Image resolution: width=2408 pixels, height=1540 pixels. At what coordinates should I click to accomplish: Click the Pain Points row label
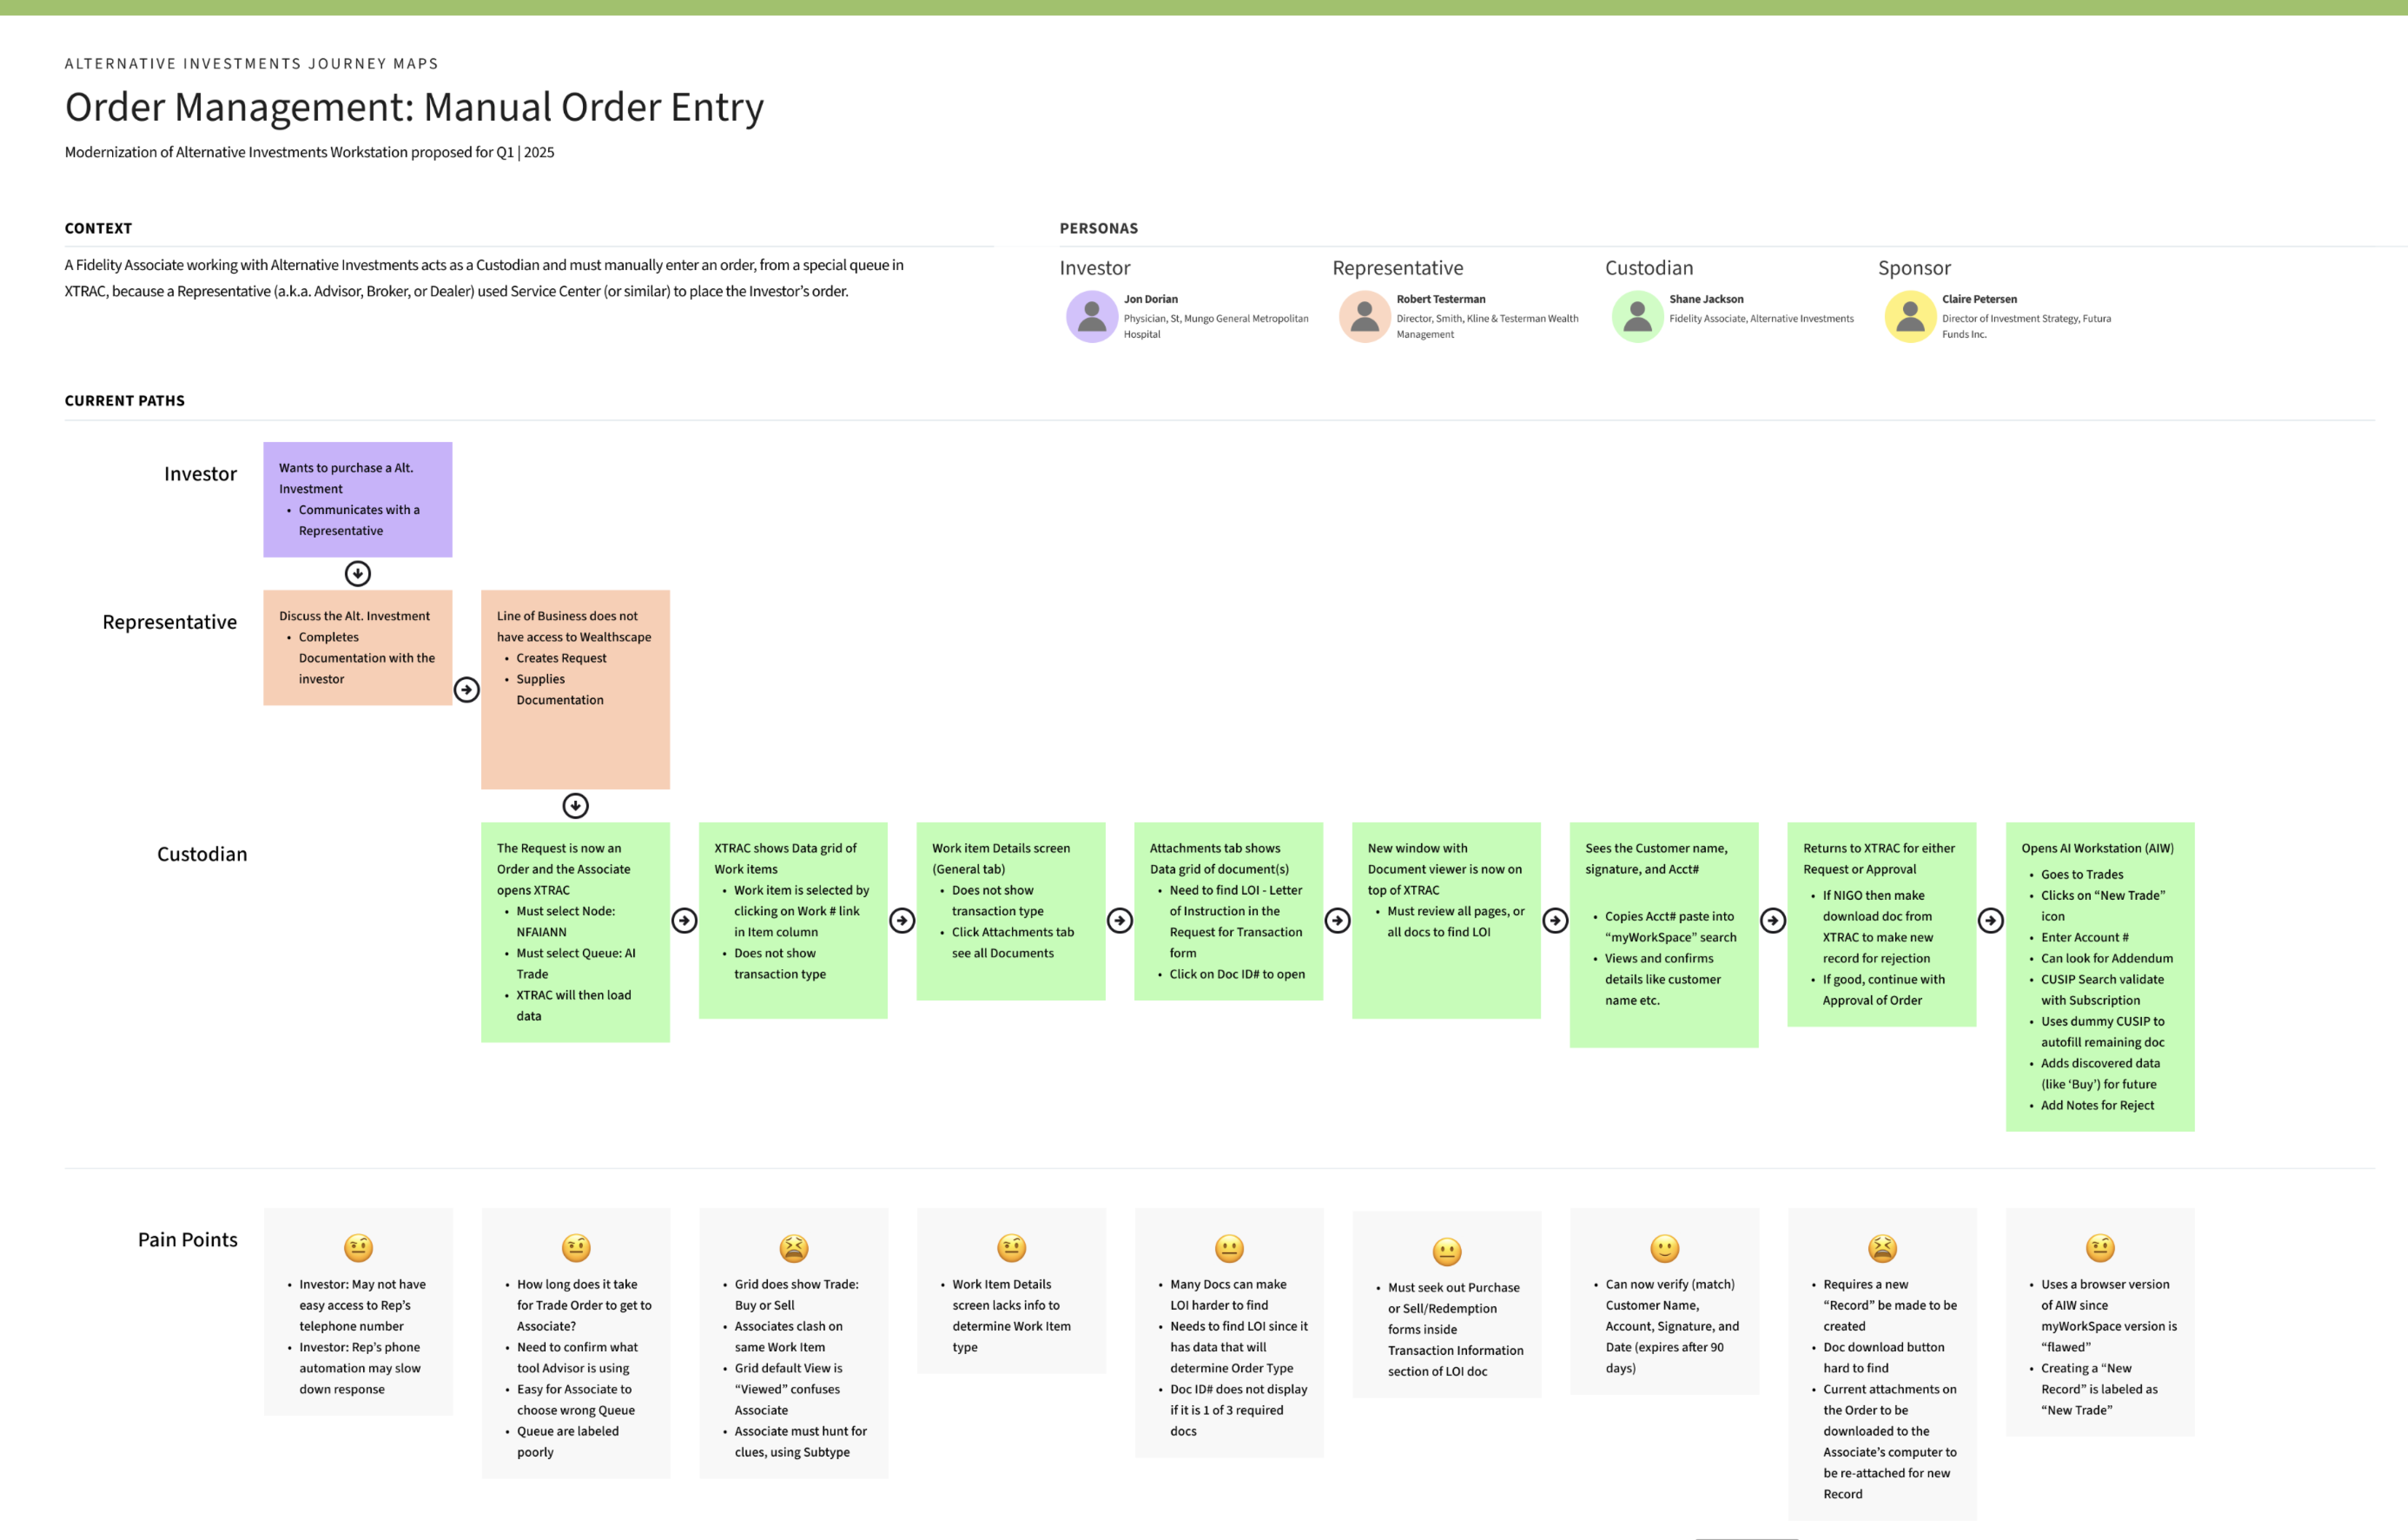click(x=188, y=1239)
